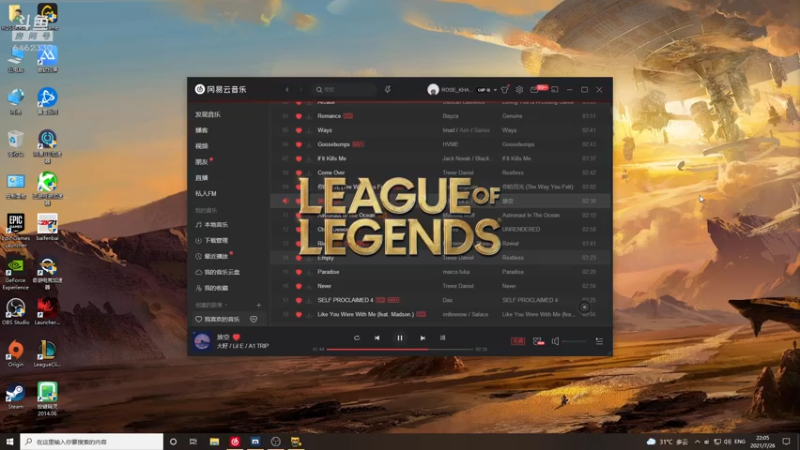Image resolution: width=800 pixels, height=450 pixels.
Task: Open artist link marco luka
Action: [x=456, y=272]
